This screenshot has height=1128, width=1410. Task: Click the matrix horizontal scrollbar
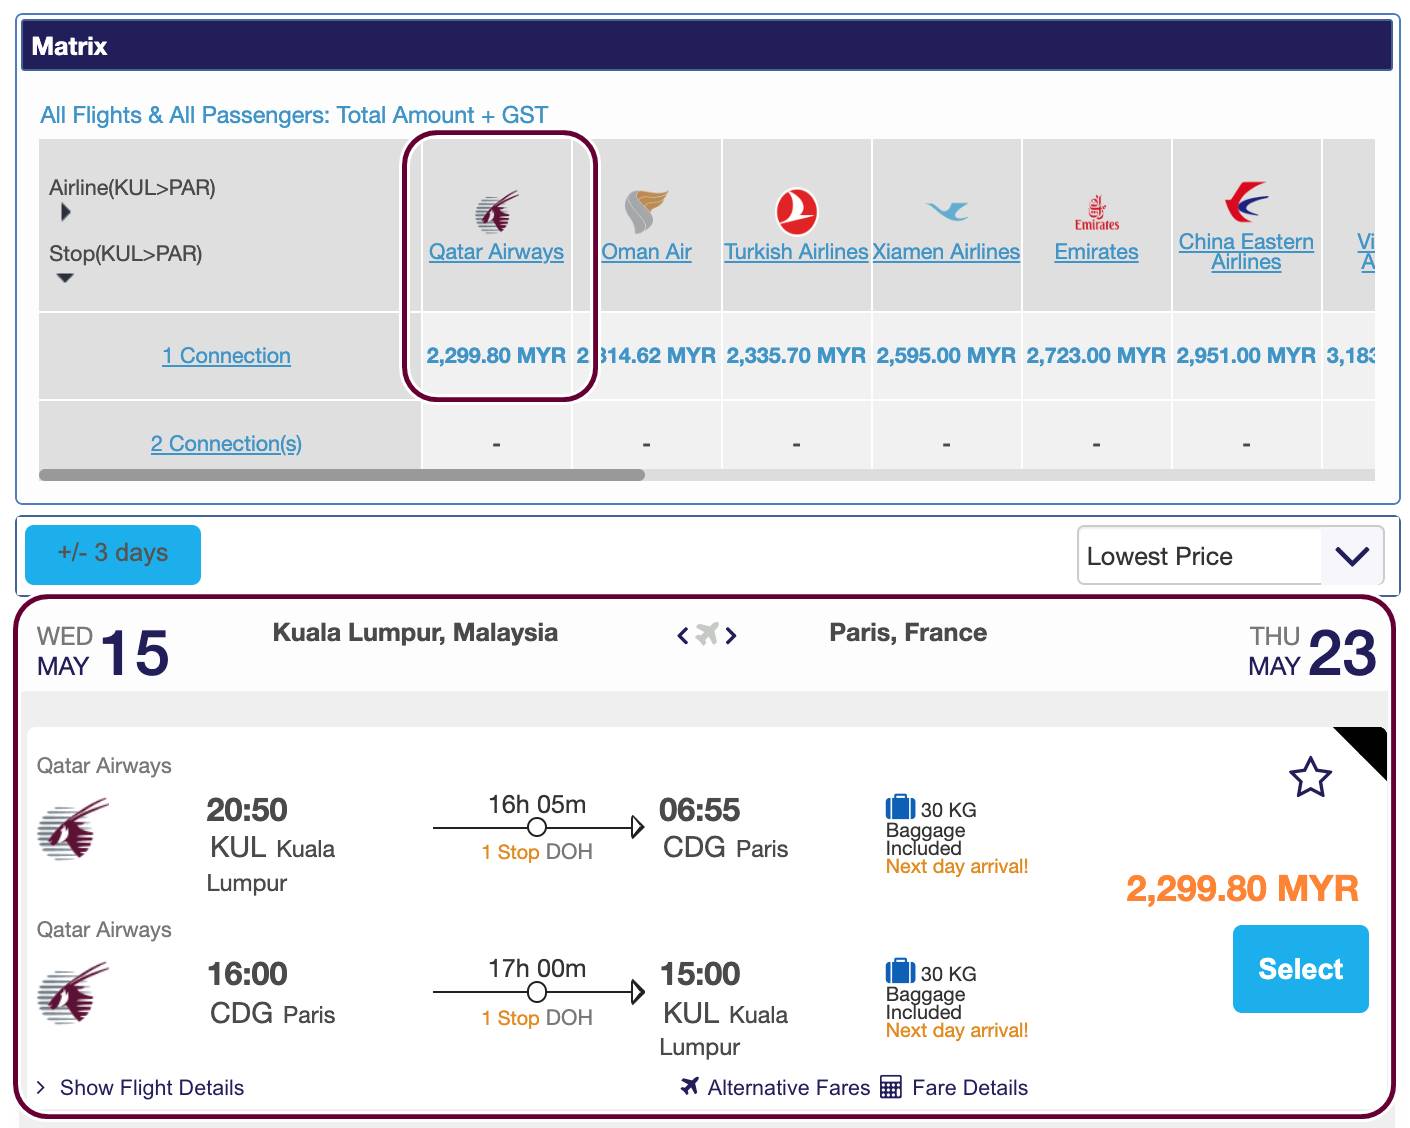[x=342, y=475]
